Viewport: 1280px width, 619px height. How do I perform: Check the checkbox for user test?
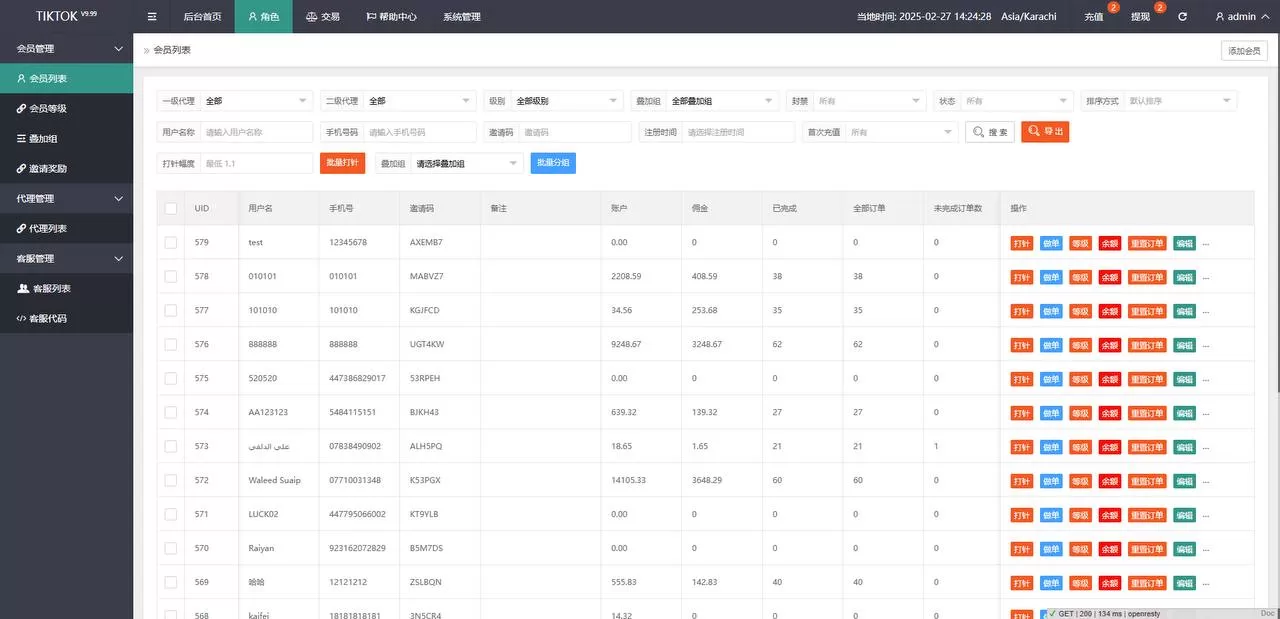[171, 243]
